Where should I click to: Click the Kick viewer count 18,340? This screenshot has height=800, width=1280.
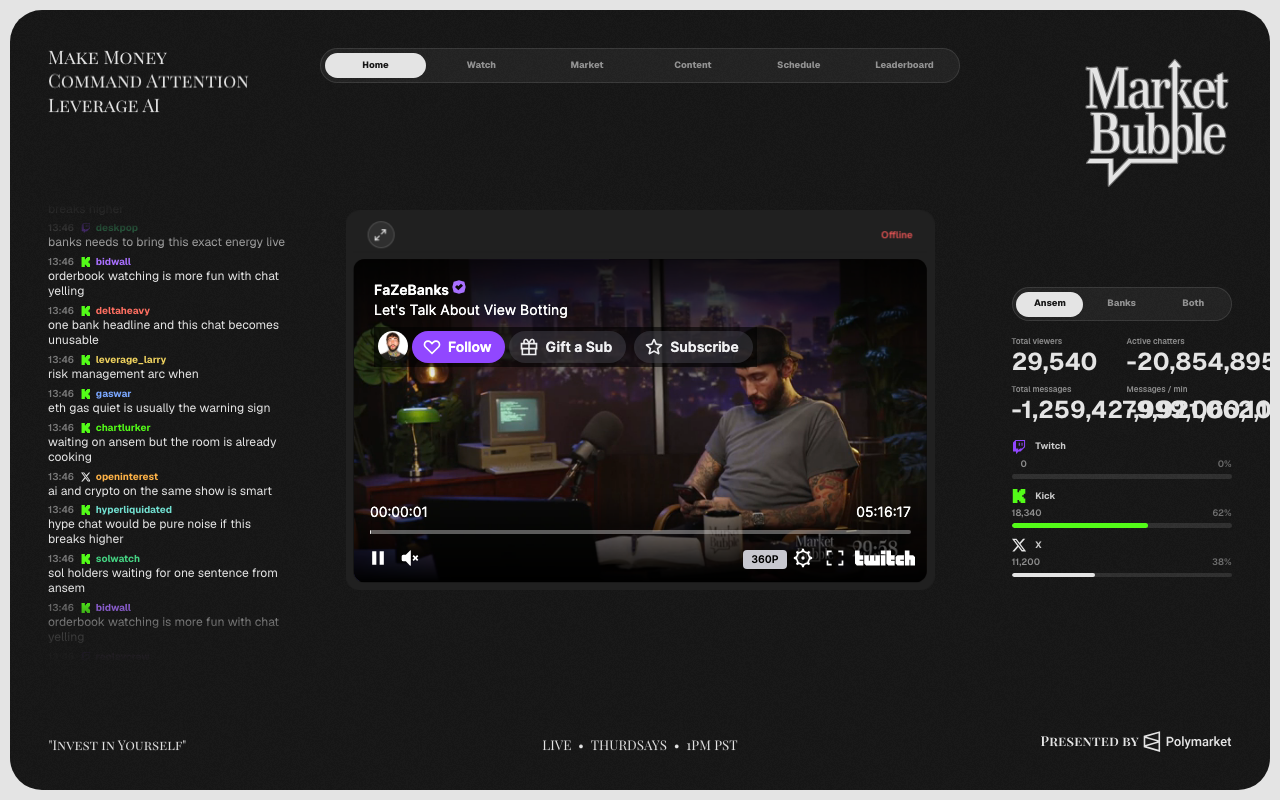click(1027, 513)
